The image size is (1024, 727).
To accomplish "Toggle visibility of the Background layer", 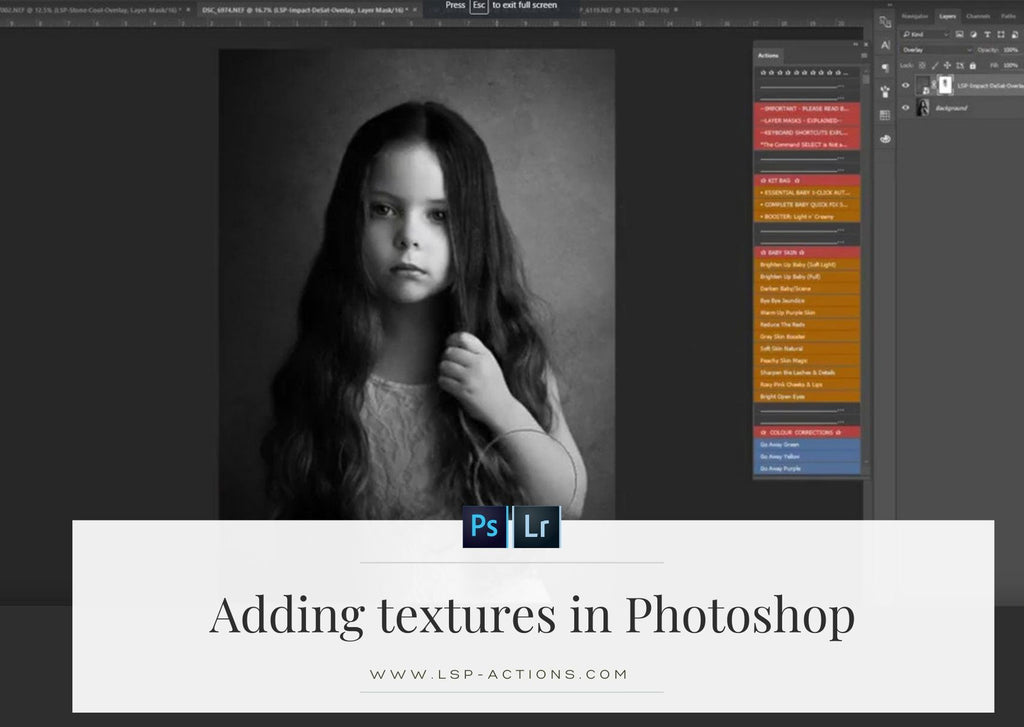I will 906,108.
